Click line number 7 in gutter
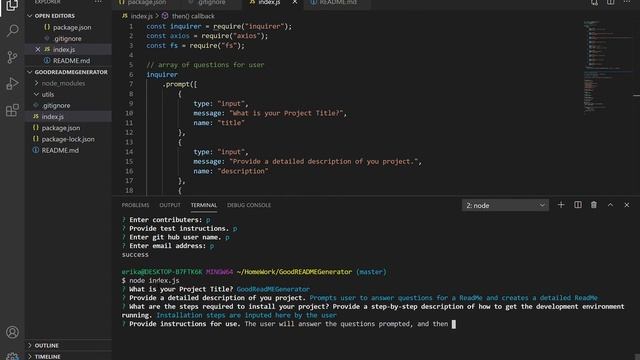 (131, 84)
